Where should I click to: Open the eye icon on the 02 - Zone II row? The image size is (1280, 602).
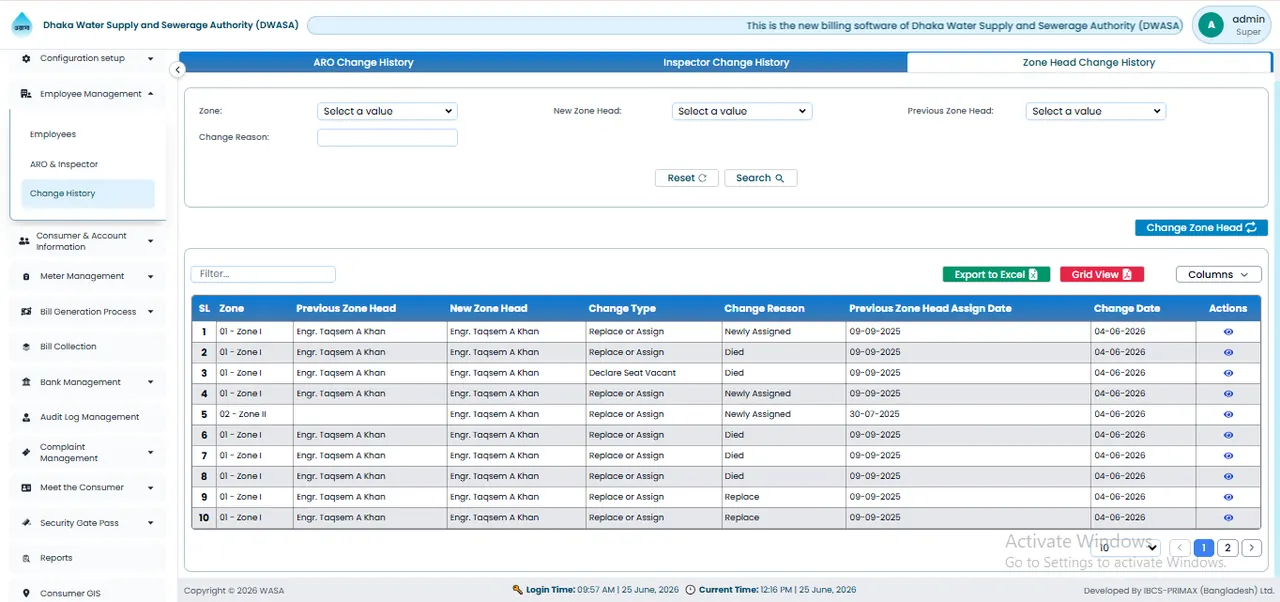click(x=1228, y=414)
